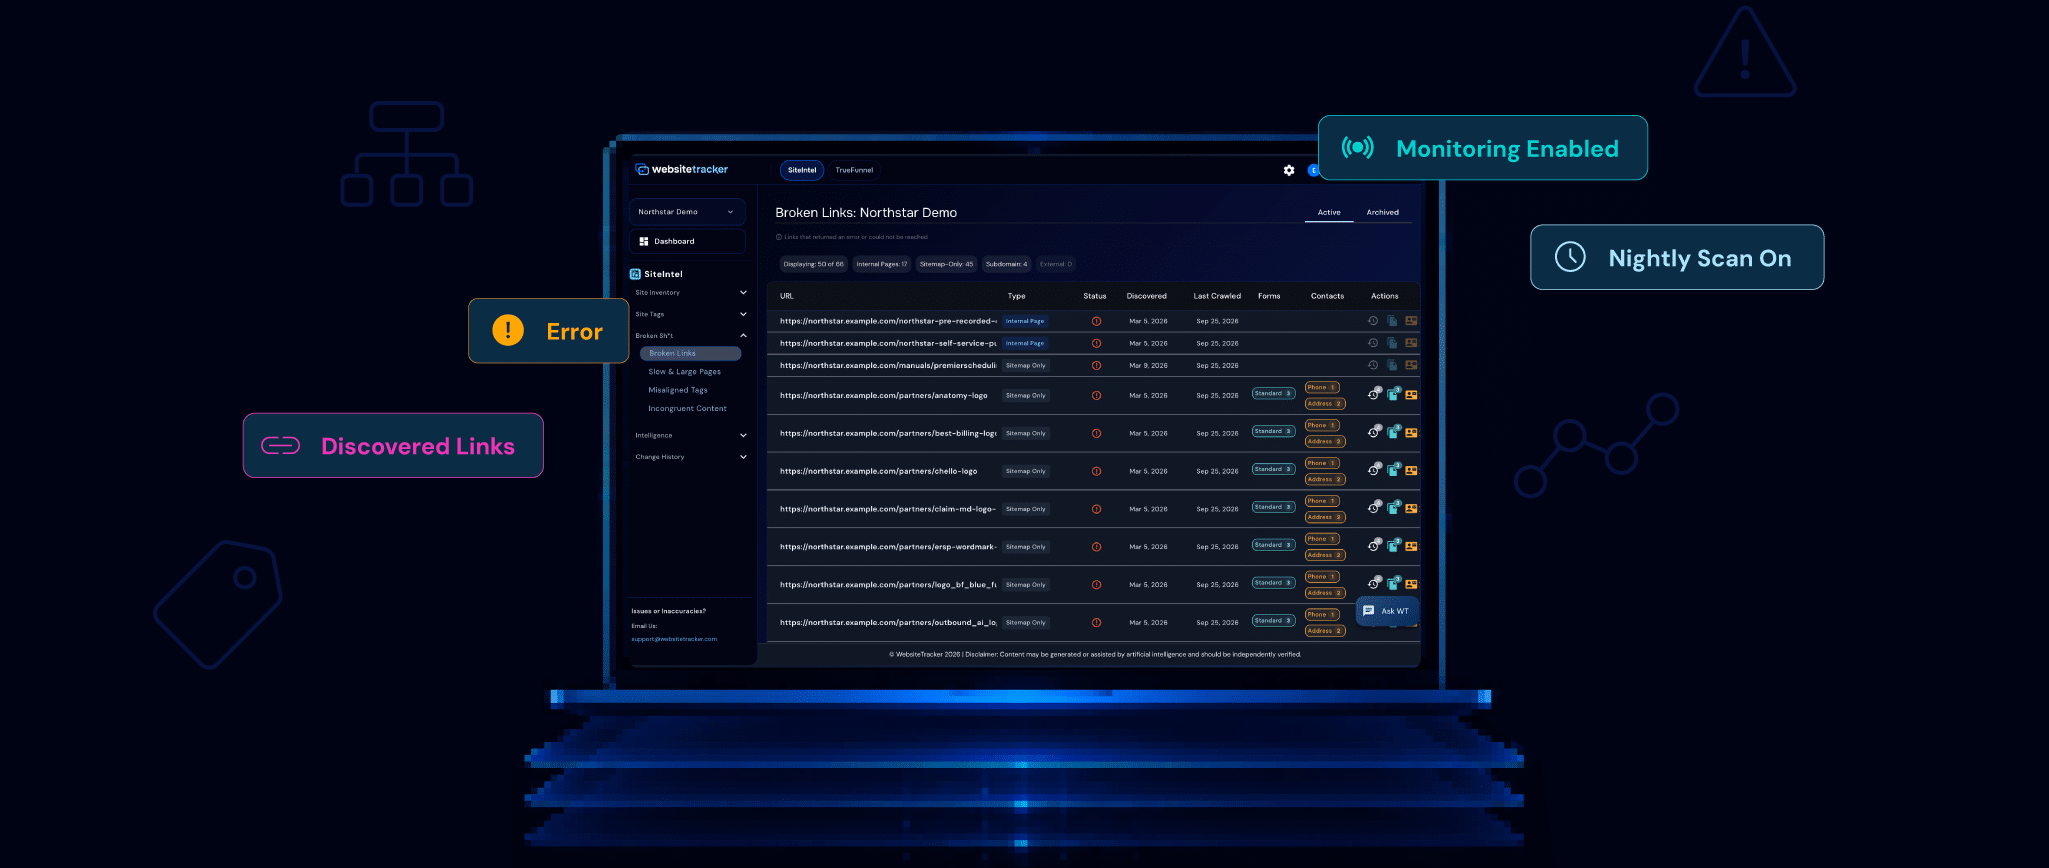The image size is (2049, 868).
Task: Open Slow & Large Pages in sidebar
Action: 684,372
